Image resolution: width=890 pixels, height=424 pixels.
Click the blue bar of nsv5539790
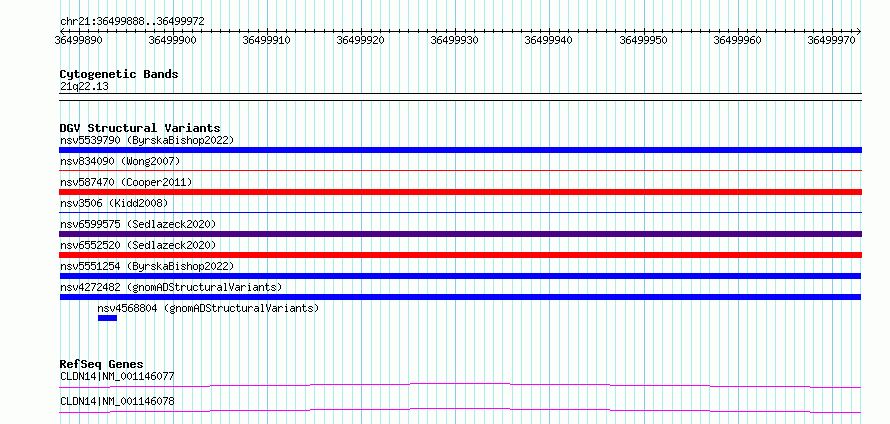[x=460, y=150]
